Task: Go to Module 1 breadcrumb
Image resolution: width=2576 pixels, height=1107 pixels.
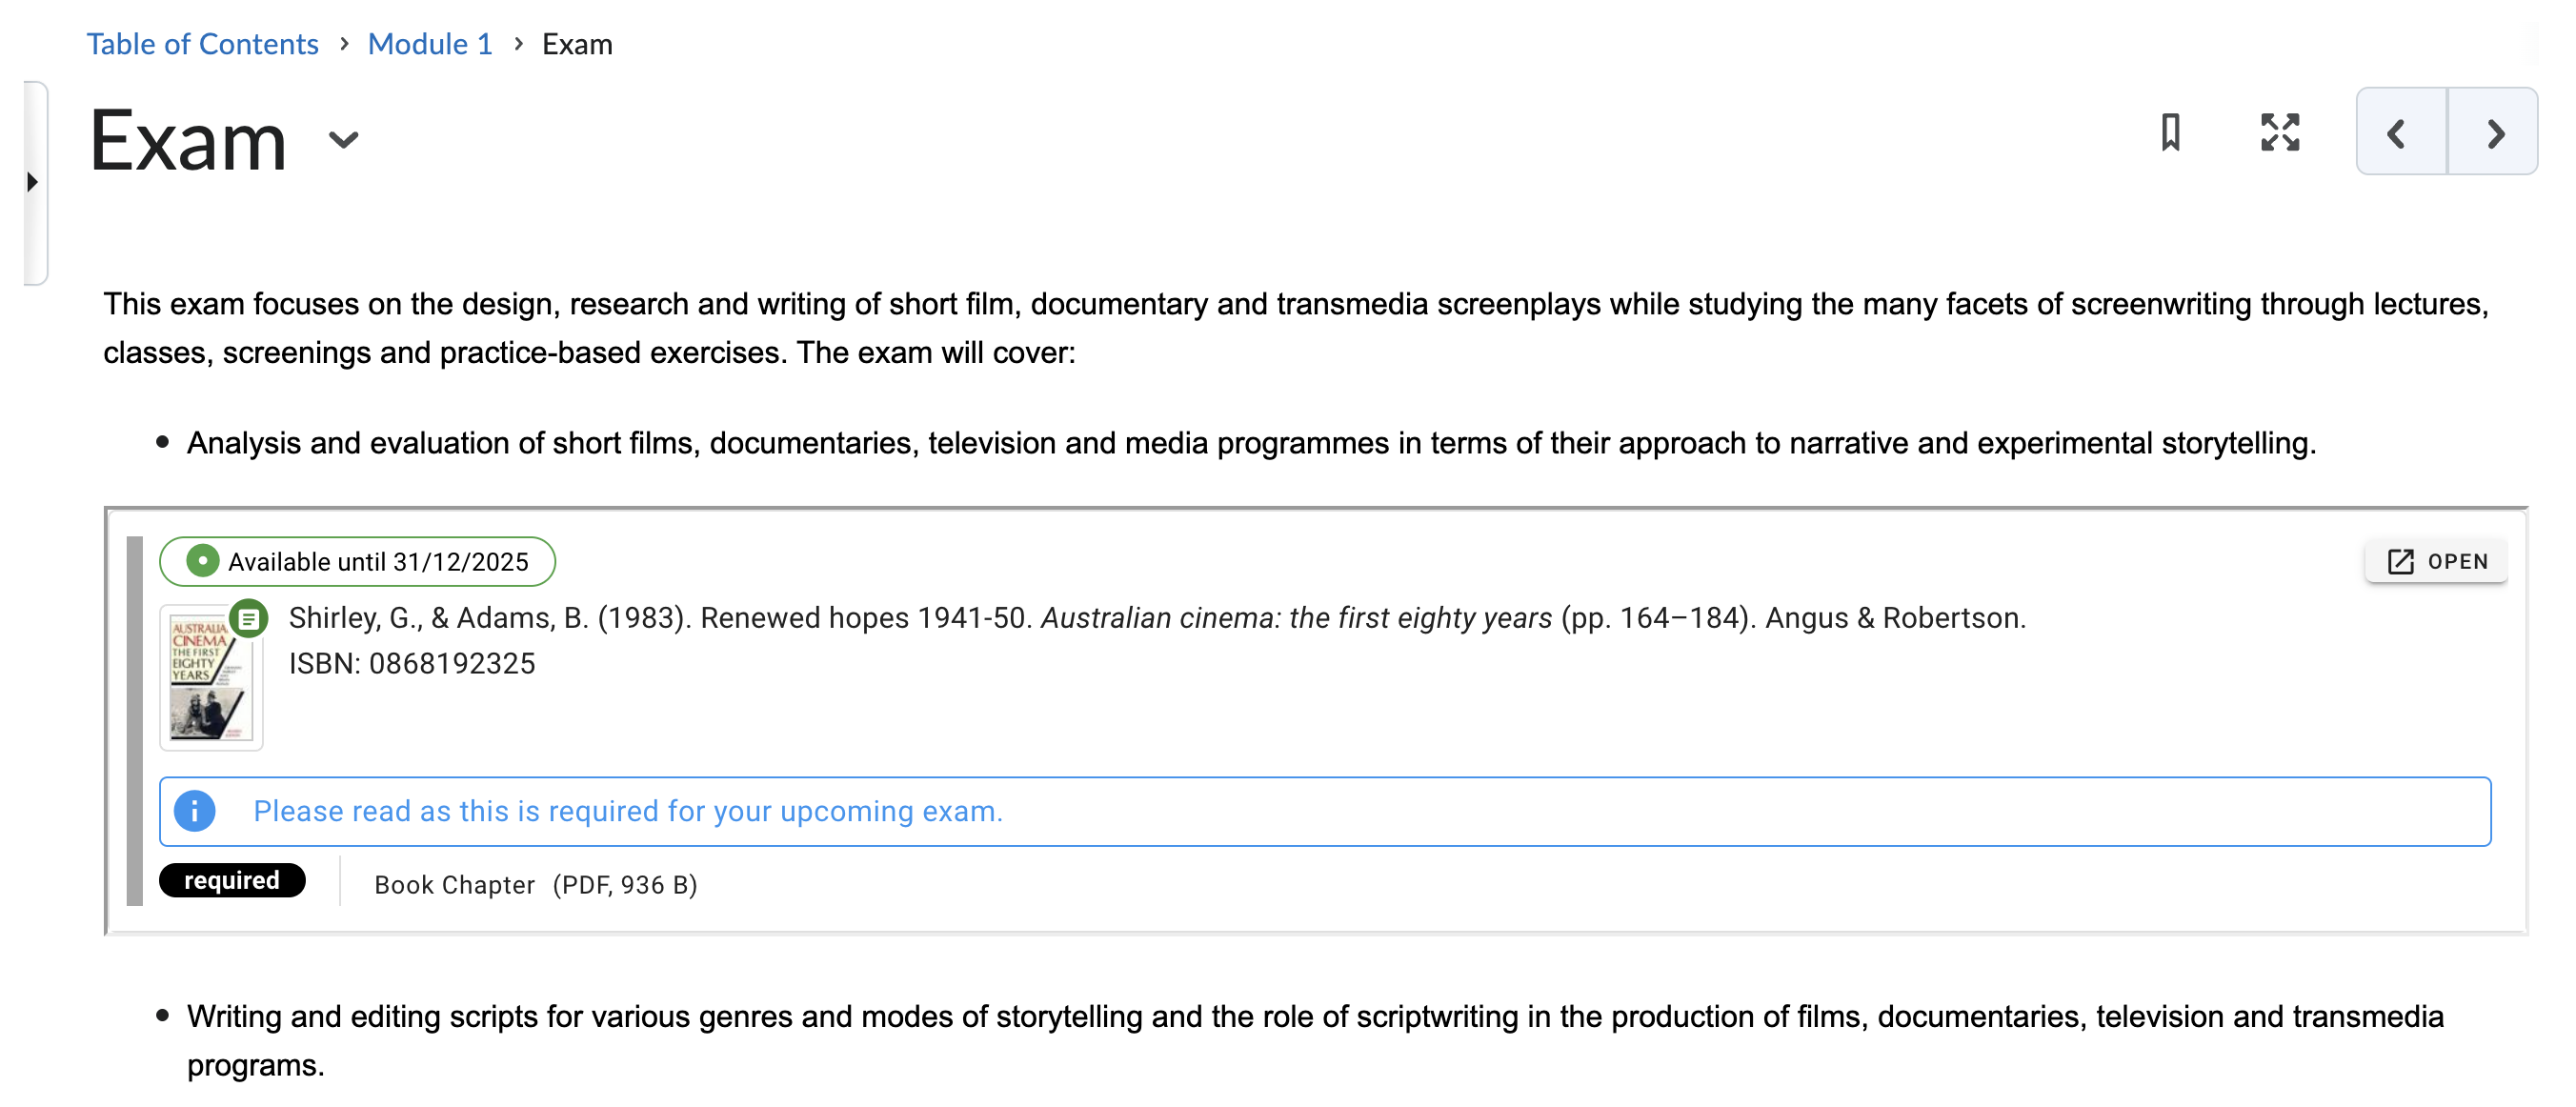Action: 429,44
